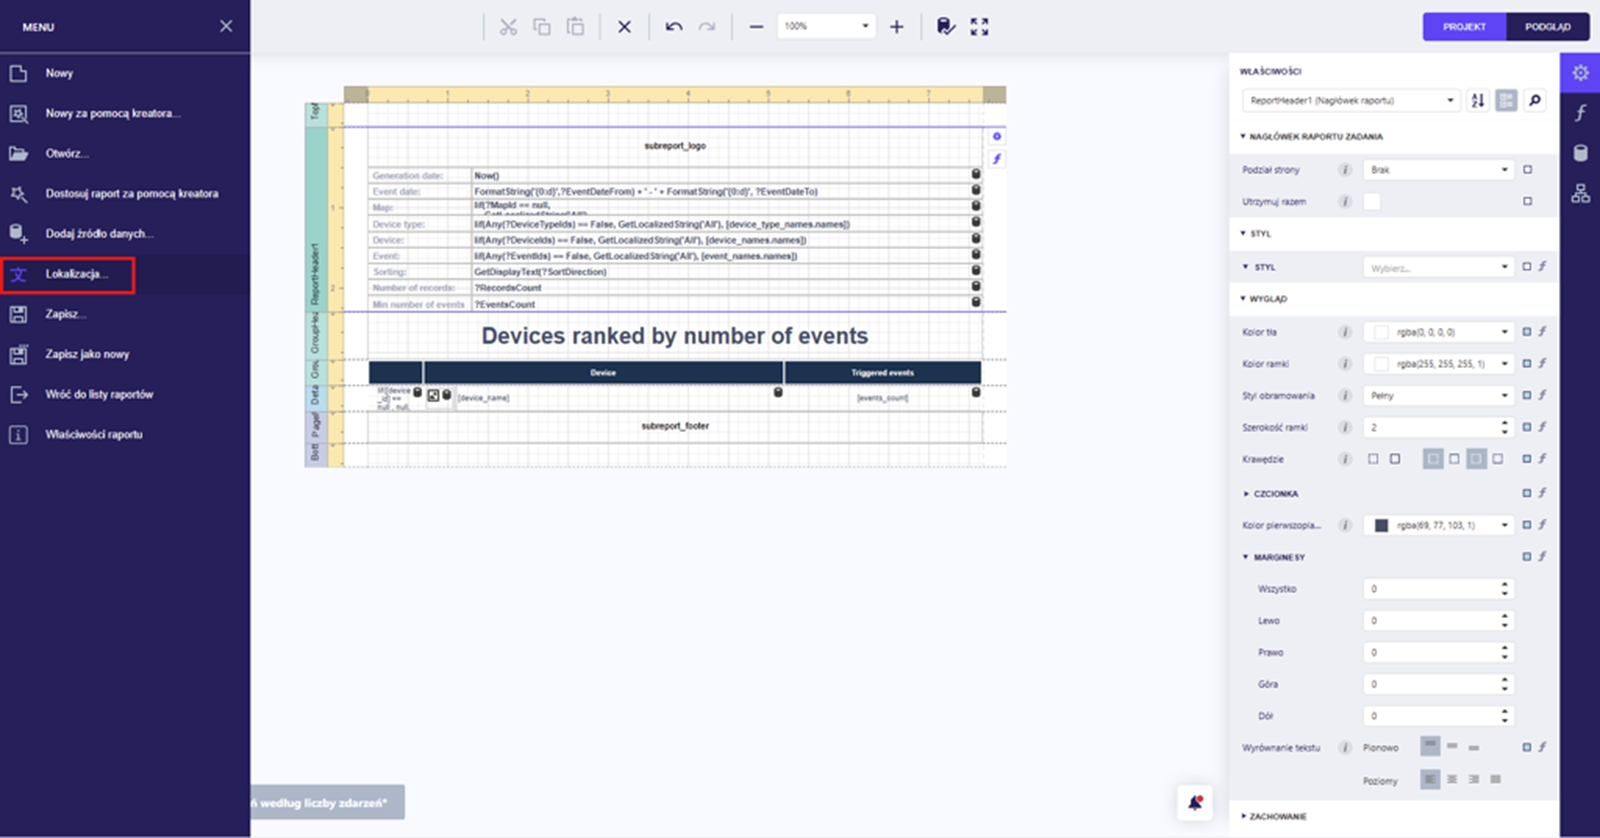Open Lokalizacja from the menu
The width and height of the screenshot is (1600, 838).
pos(75,274)
